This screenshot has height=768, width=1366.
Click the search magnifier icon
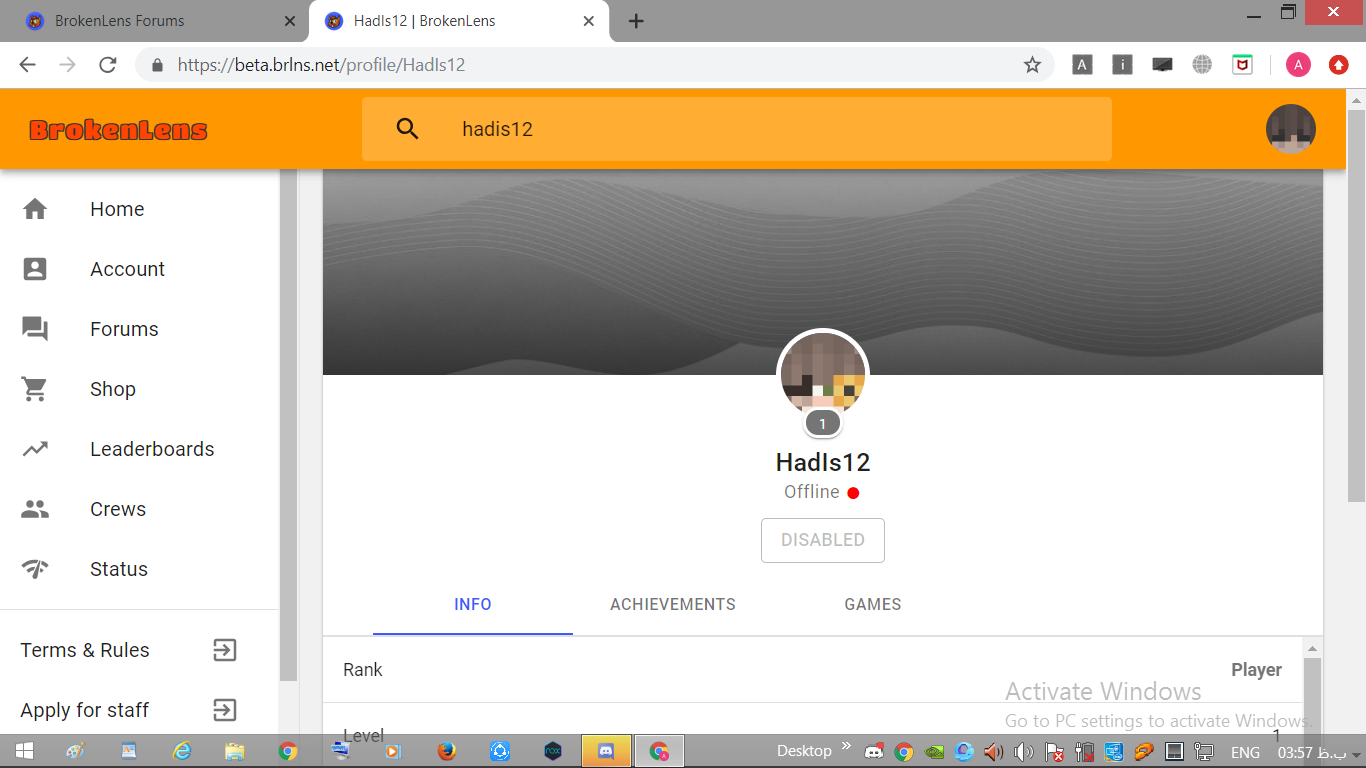tap(407, 129)
